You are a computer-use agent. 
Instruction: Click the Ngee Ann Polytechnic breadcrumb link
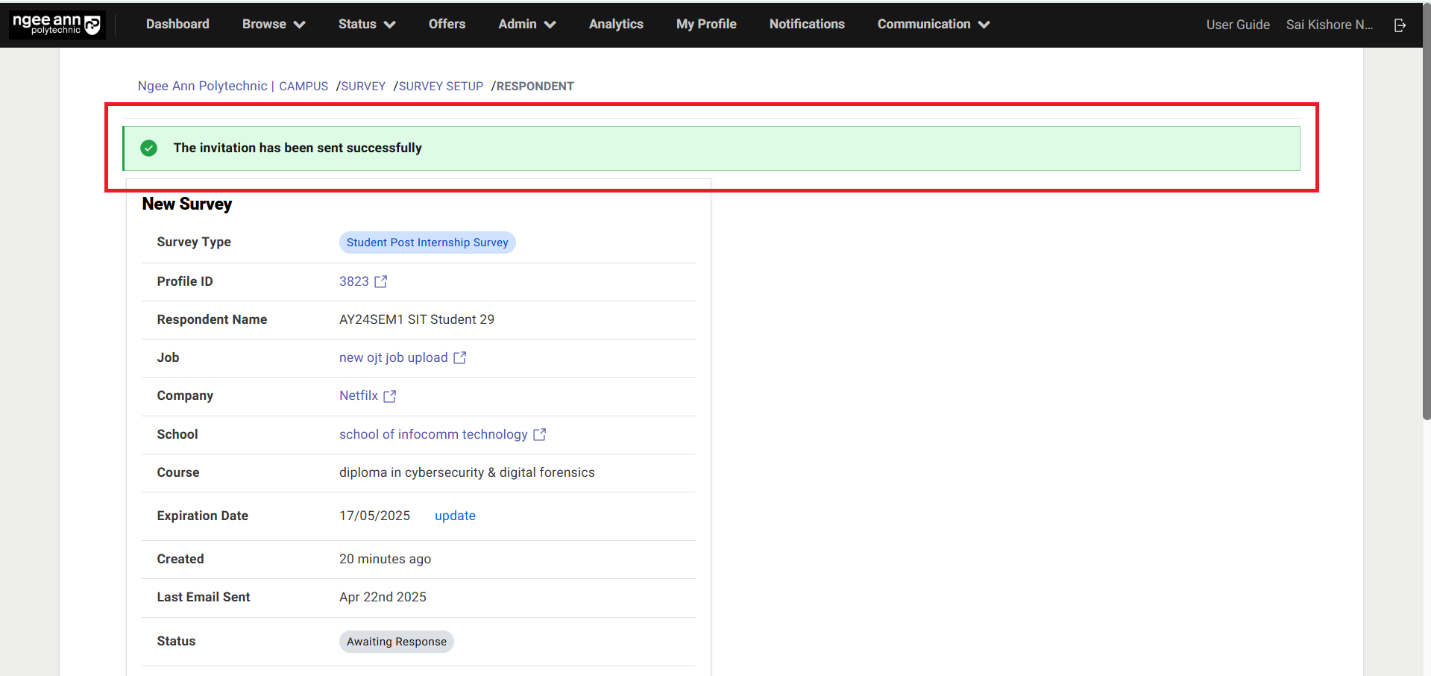click(x=202, y=86)
